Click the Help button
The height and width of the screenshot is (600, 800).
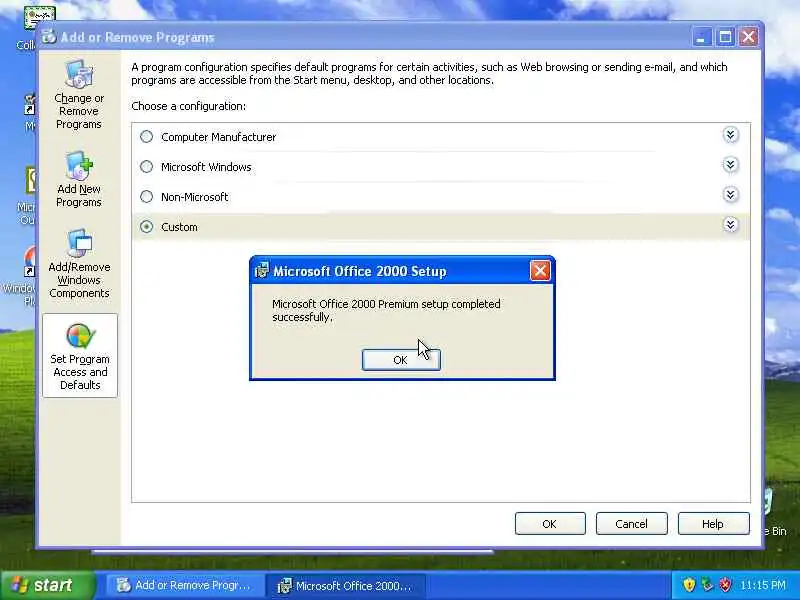pyautogui.click(x=713, y=523)
